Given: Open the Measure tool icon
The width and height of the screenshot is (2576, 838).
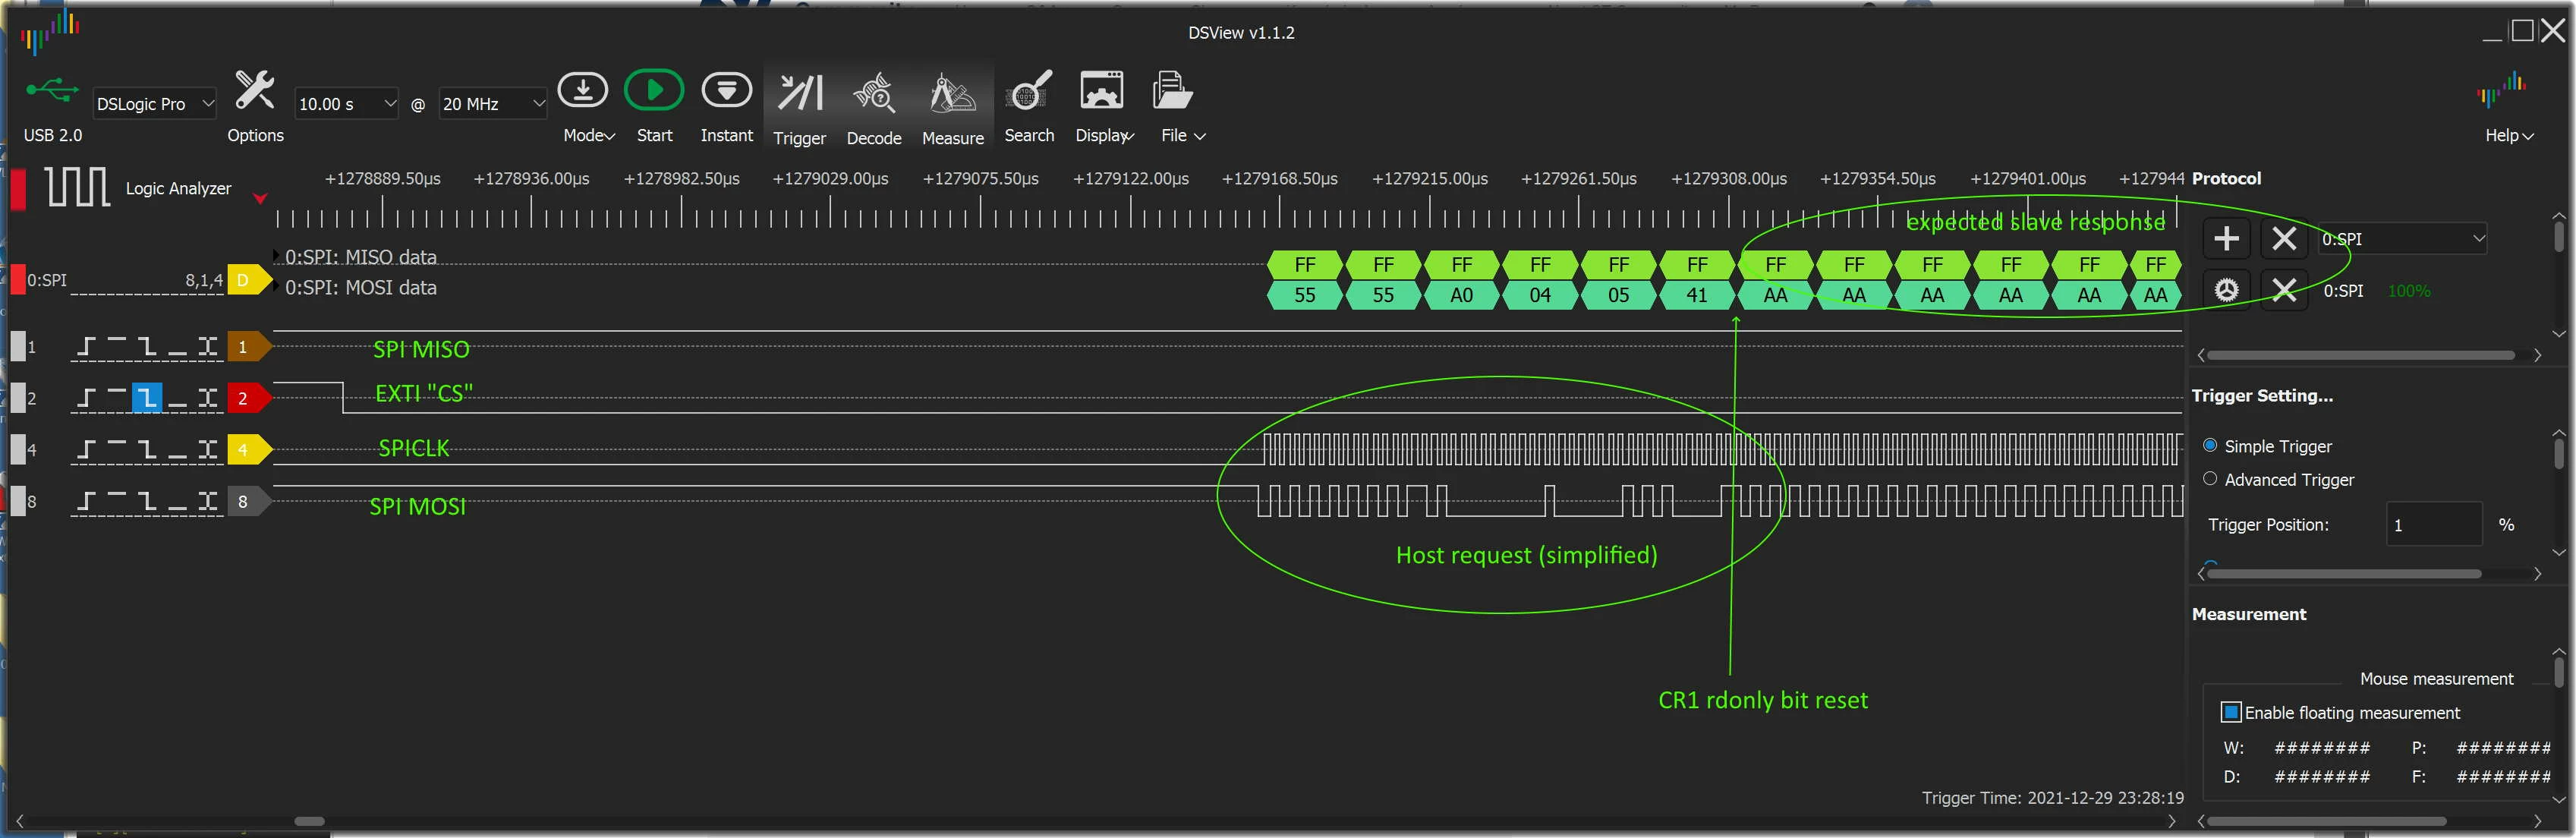Looking at the screenshot, I should click(x=952, y=93).
